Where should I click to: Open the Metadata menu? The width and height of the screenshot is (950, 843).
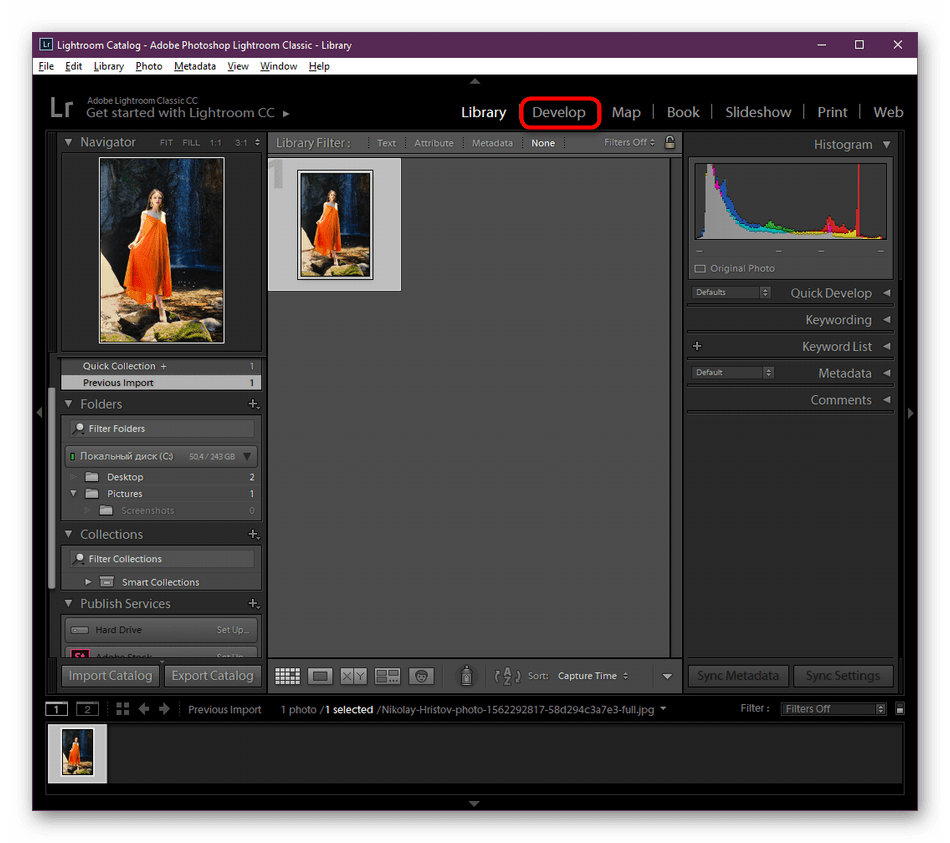tap(194, 65)
